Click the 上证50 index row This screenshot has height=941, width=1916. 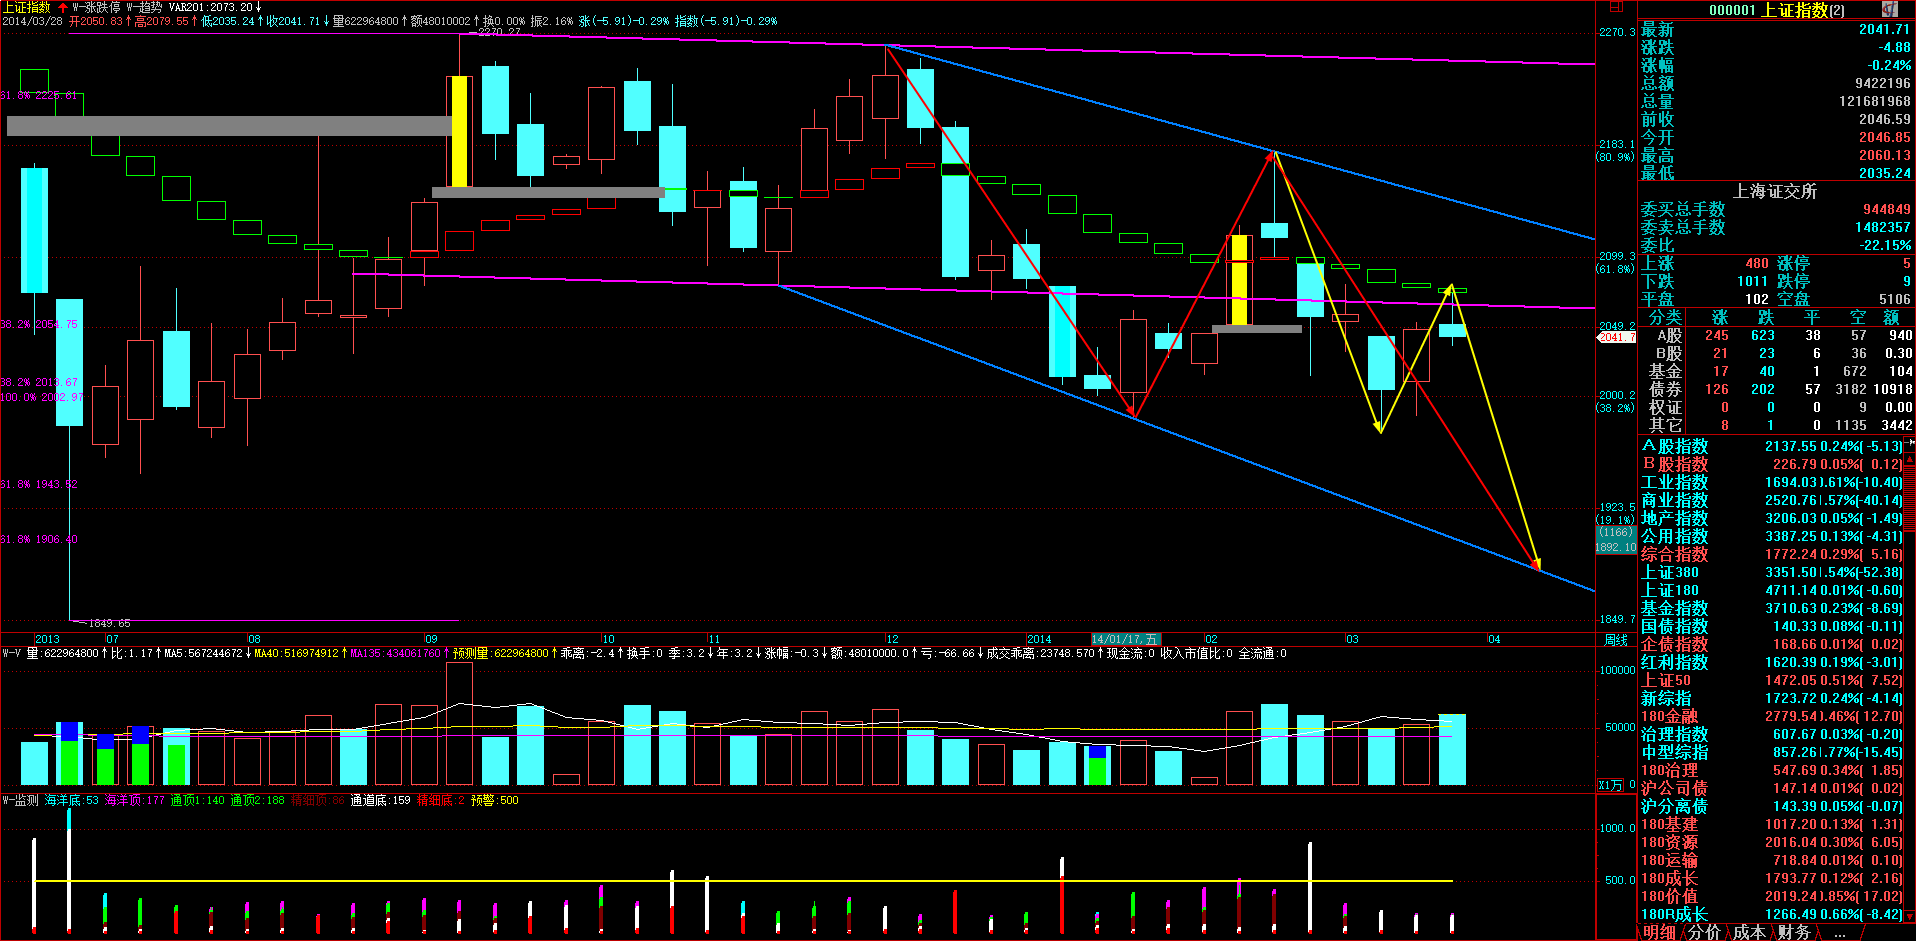[x=1665, y=680]
